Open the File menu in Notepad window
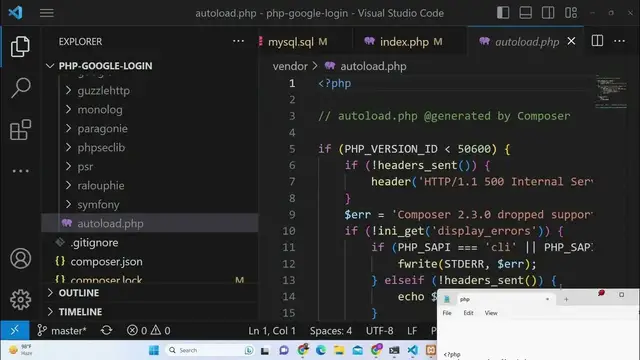 coord(447,313)
